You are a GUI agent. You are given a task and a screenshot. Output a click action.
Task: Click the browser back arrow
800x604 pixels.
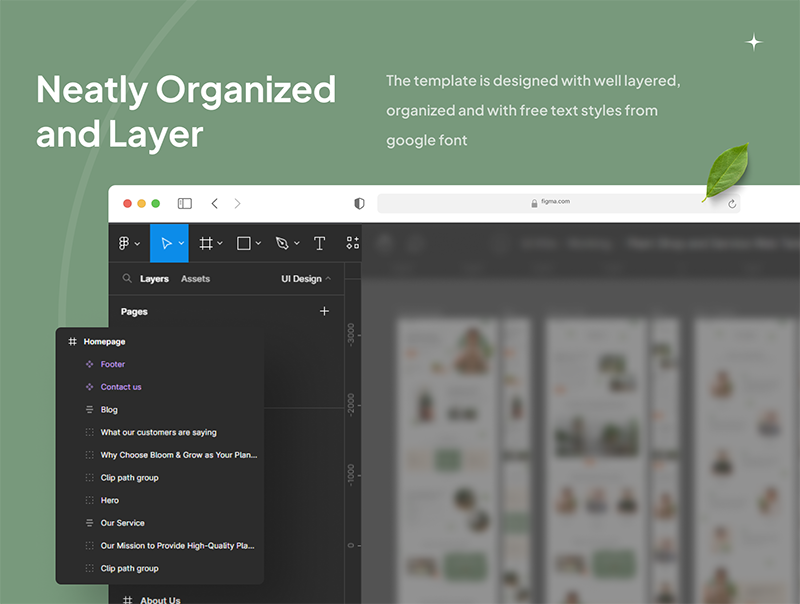coord(214,203)
